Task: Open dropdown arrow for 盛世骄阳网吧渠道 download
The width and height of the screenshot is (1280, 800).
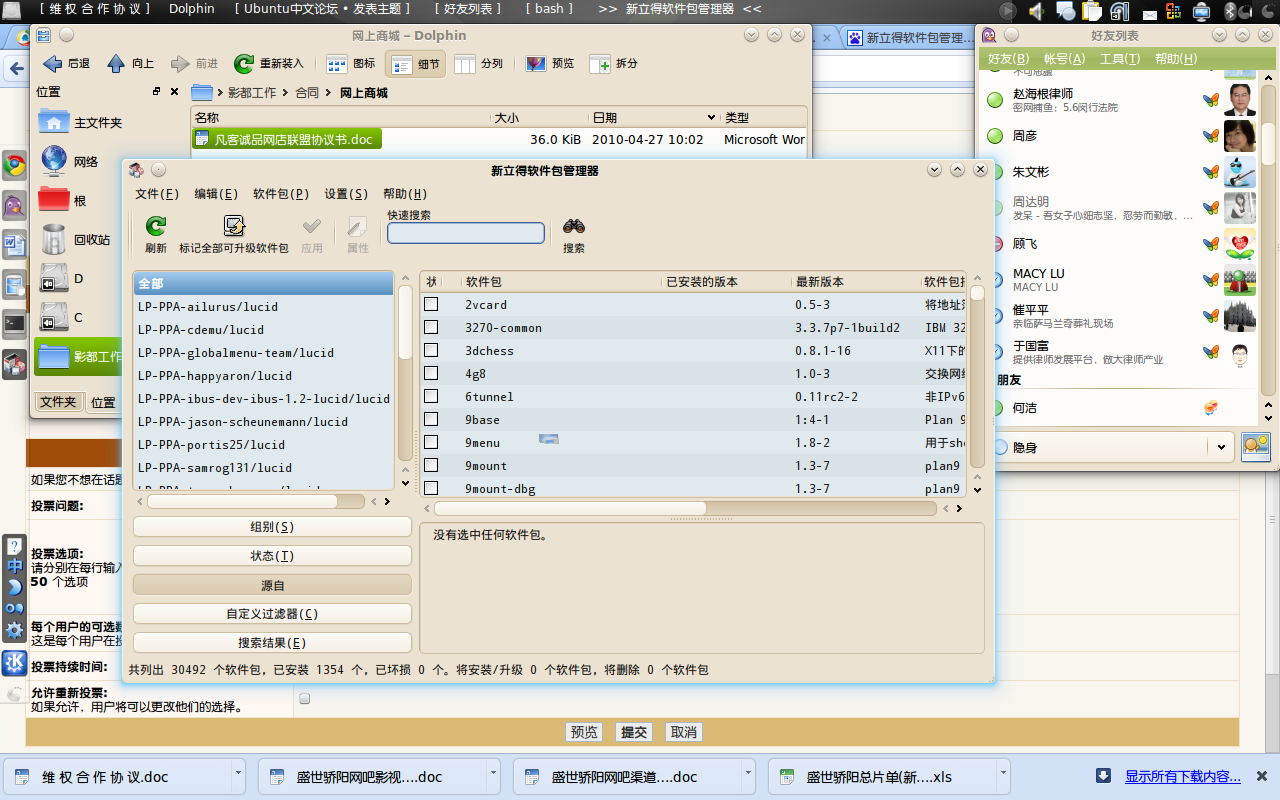Action: pos(749,775)
